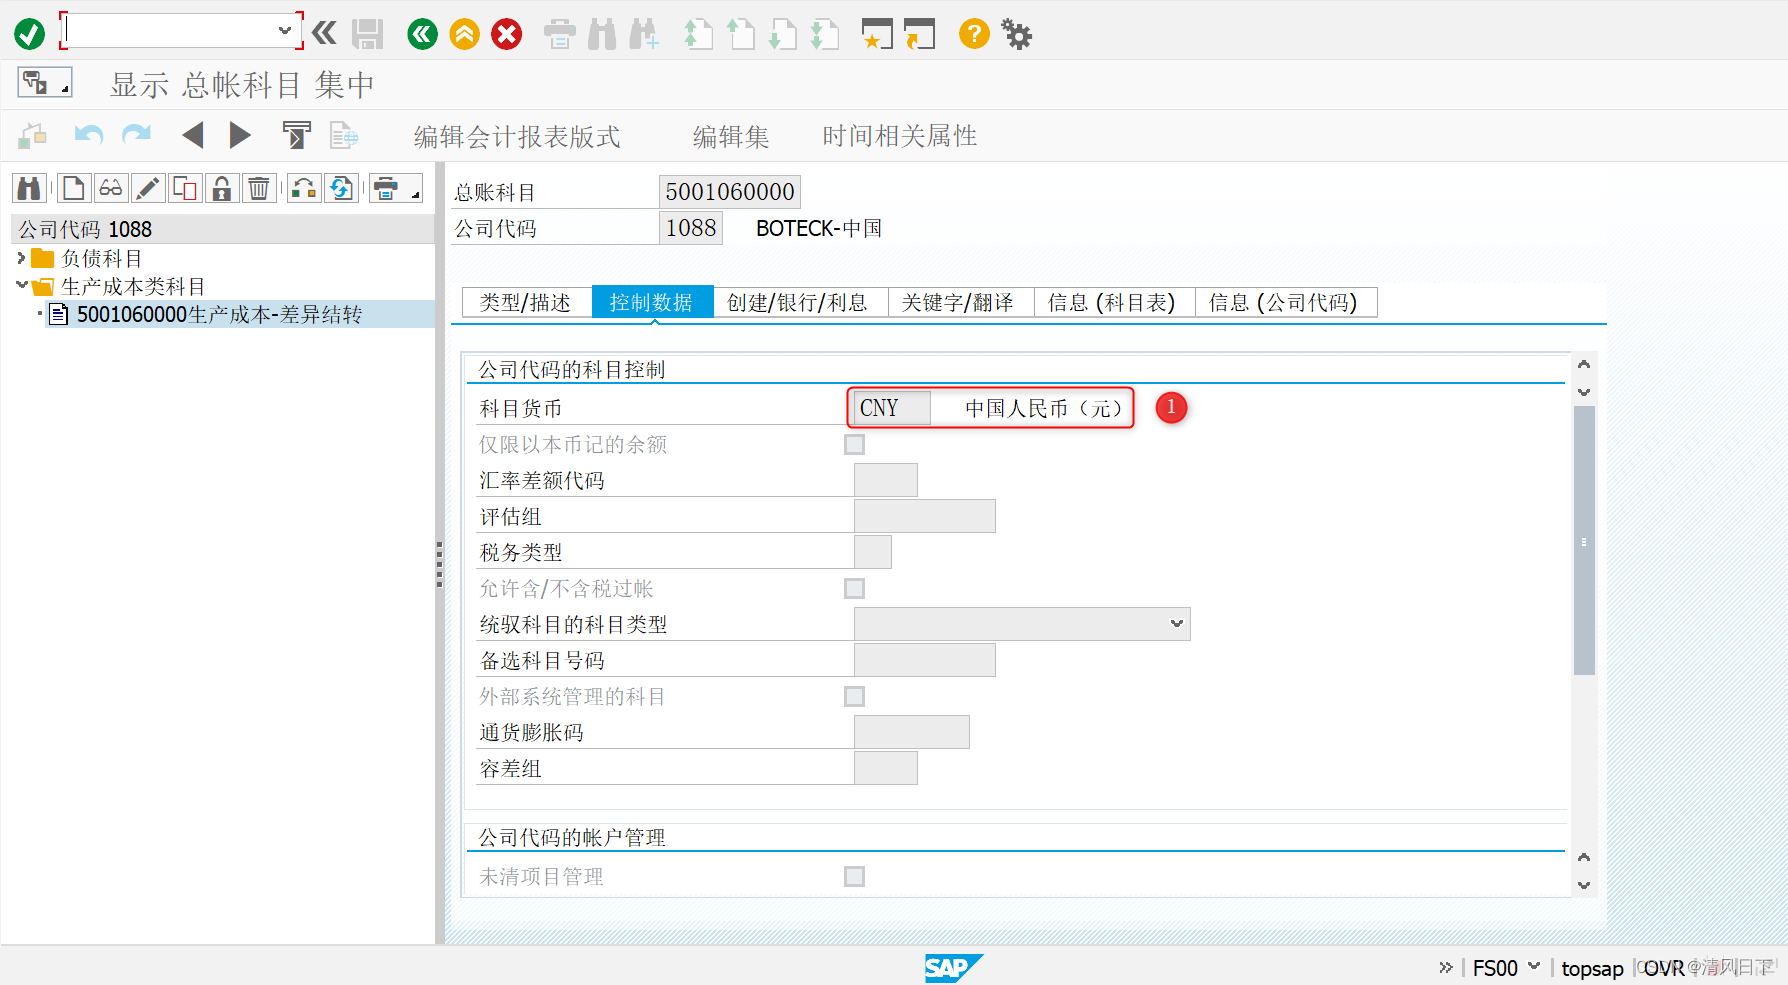The height and width of the screenshot is (985, 1788).
Task: Enable the 允许含/不含税过帐 checkbox
Action: click(x=854, y=588)
